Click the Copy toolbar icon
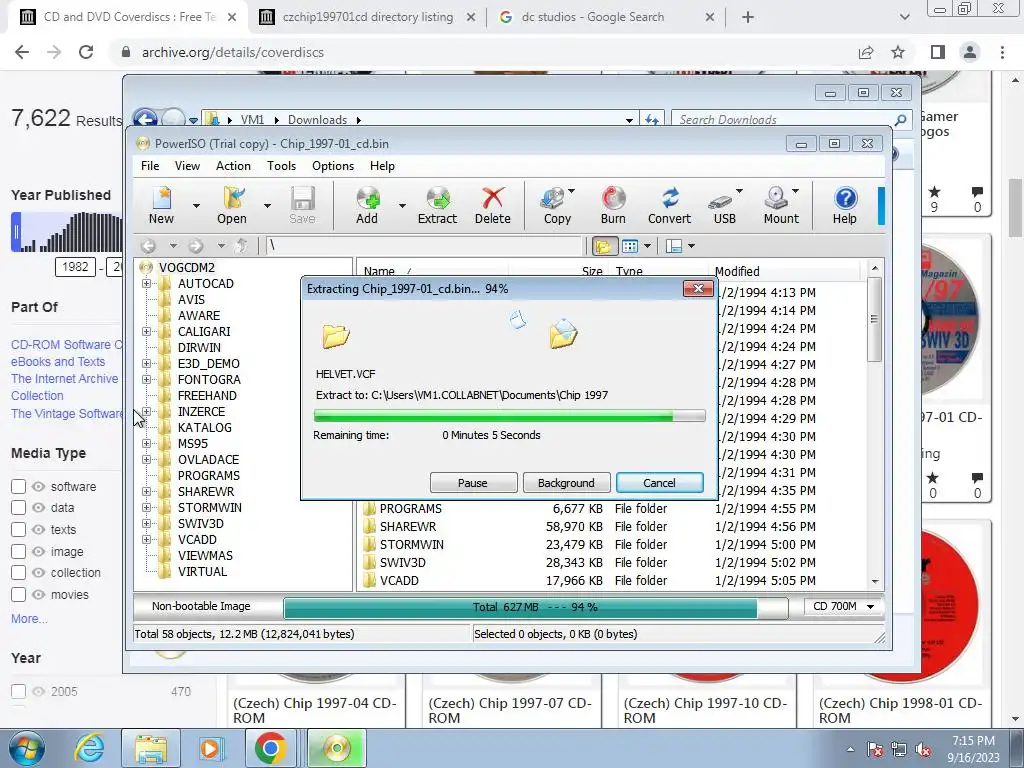Image resolution: width=1024 pixels, height=768 pixels. coord(557,205)
